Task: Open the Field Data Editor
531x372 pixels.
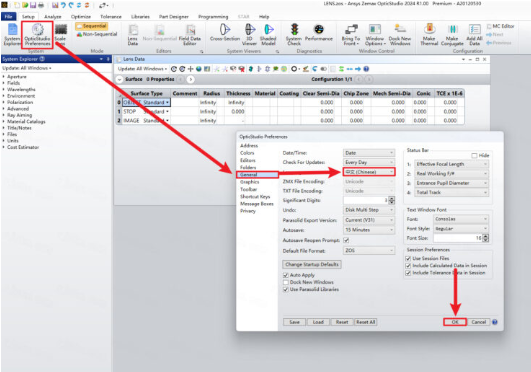Action: [190, 35]
